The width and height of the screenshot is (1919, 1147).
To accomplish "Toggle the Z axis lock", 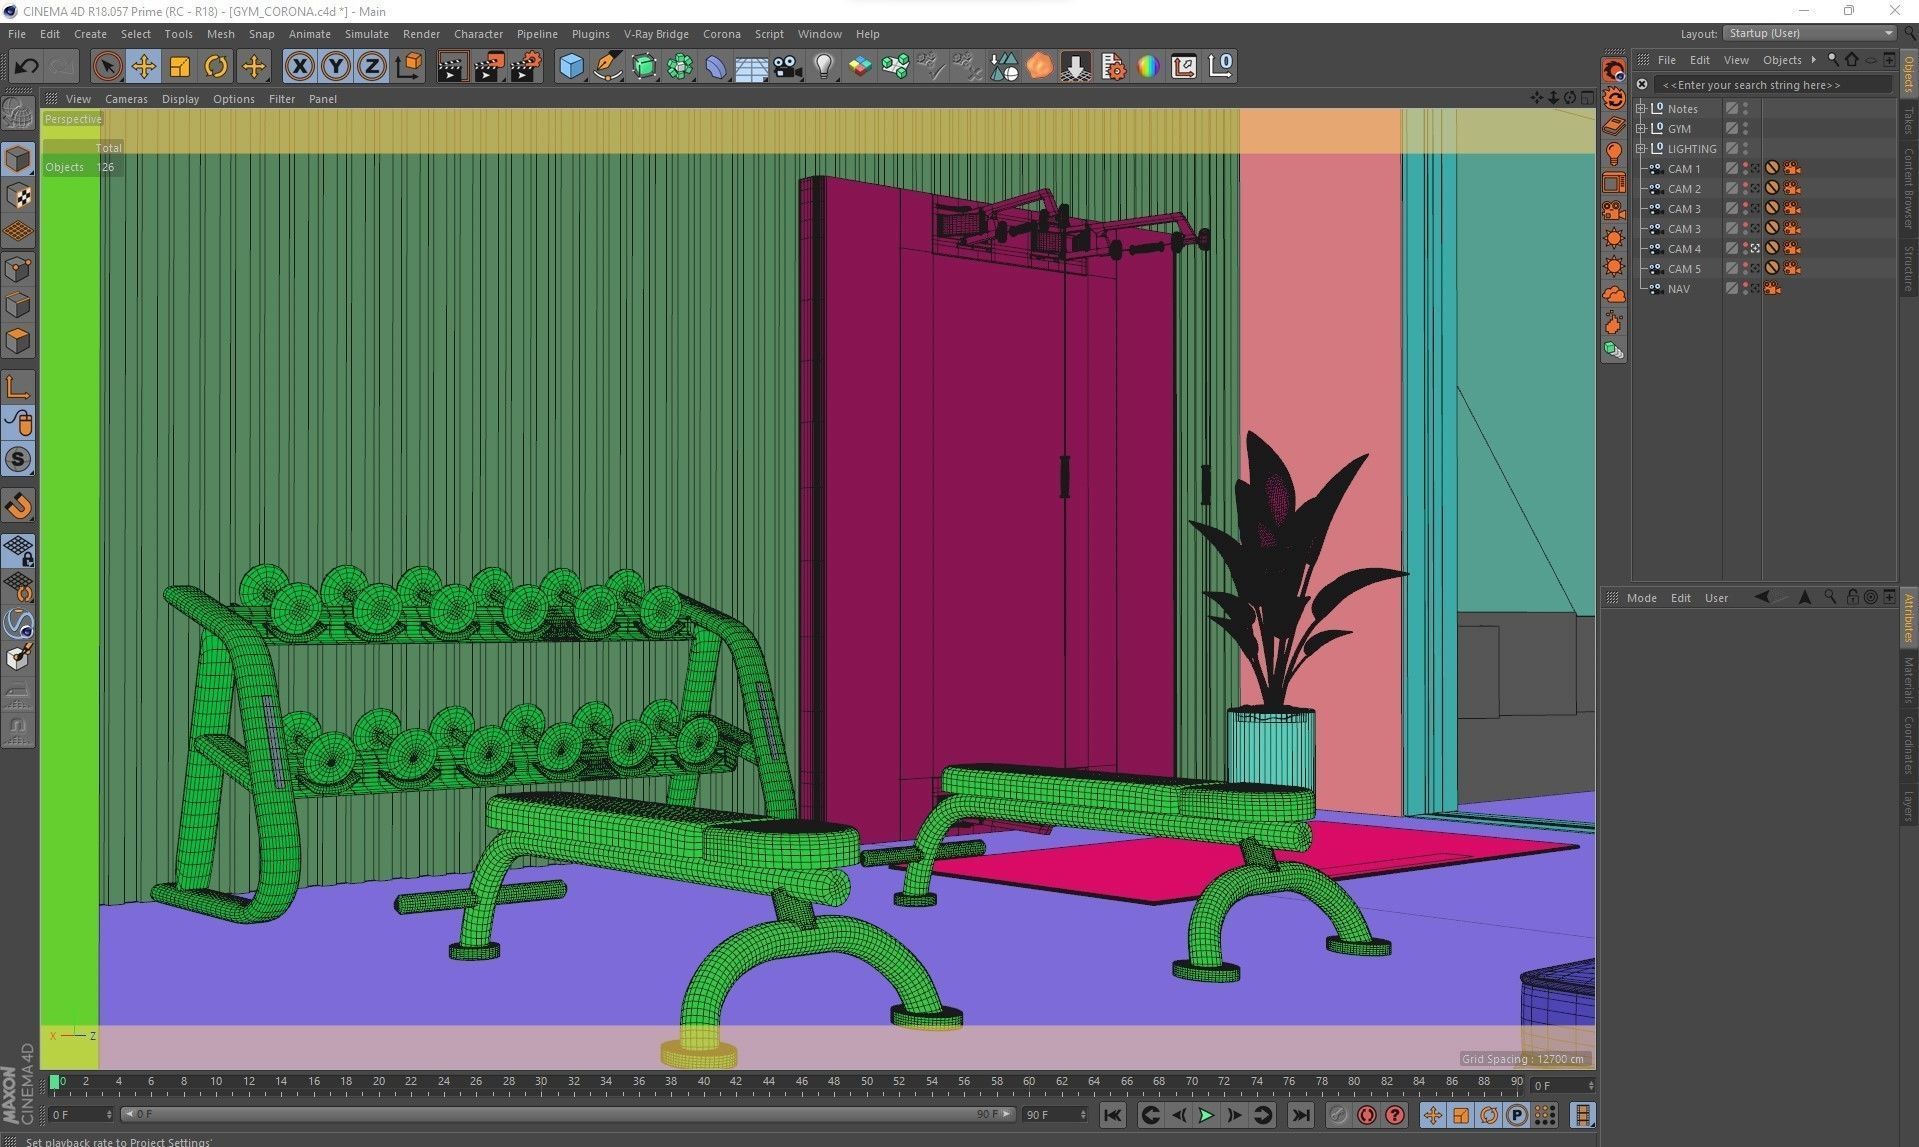I will pyautogui.click(x=372, y=67).
